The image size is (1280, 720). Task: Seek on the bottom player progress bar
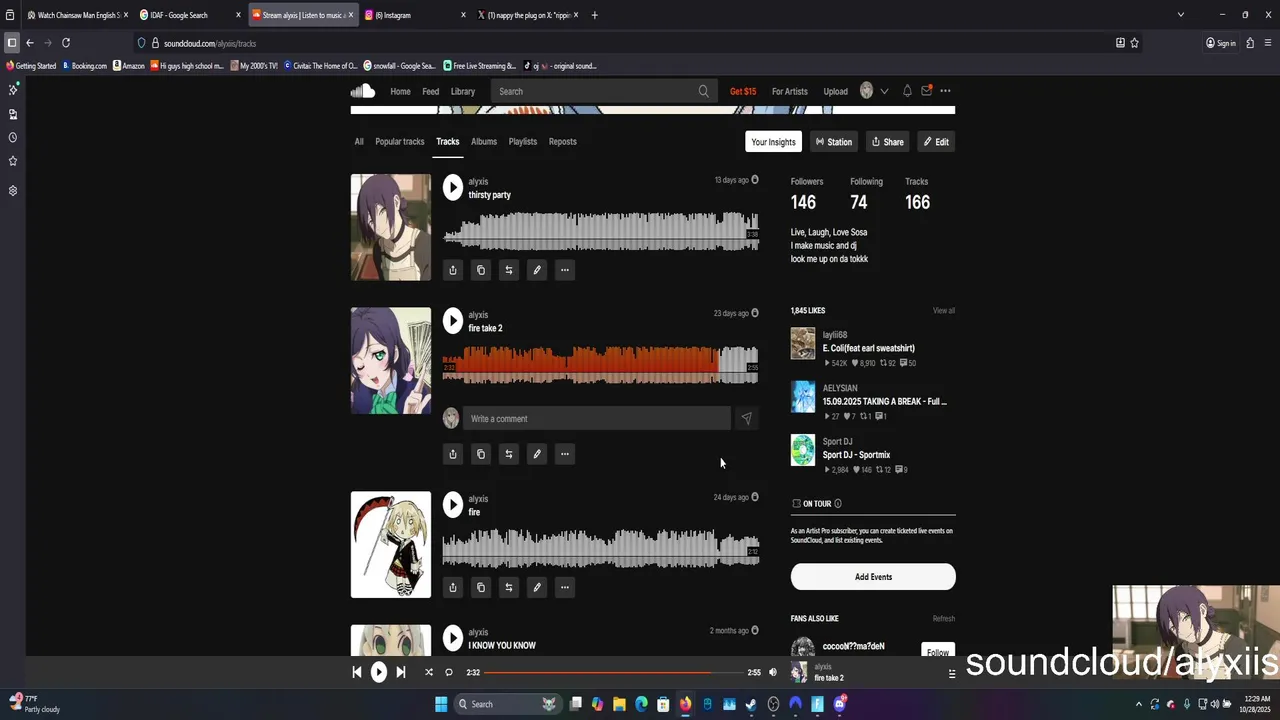613,672
